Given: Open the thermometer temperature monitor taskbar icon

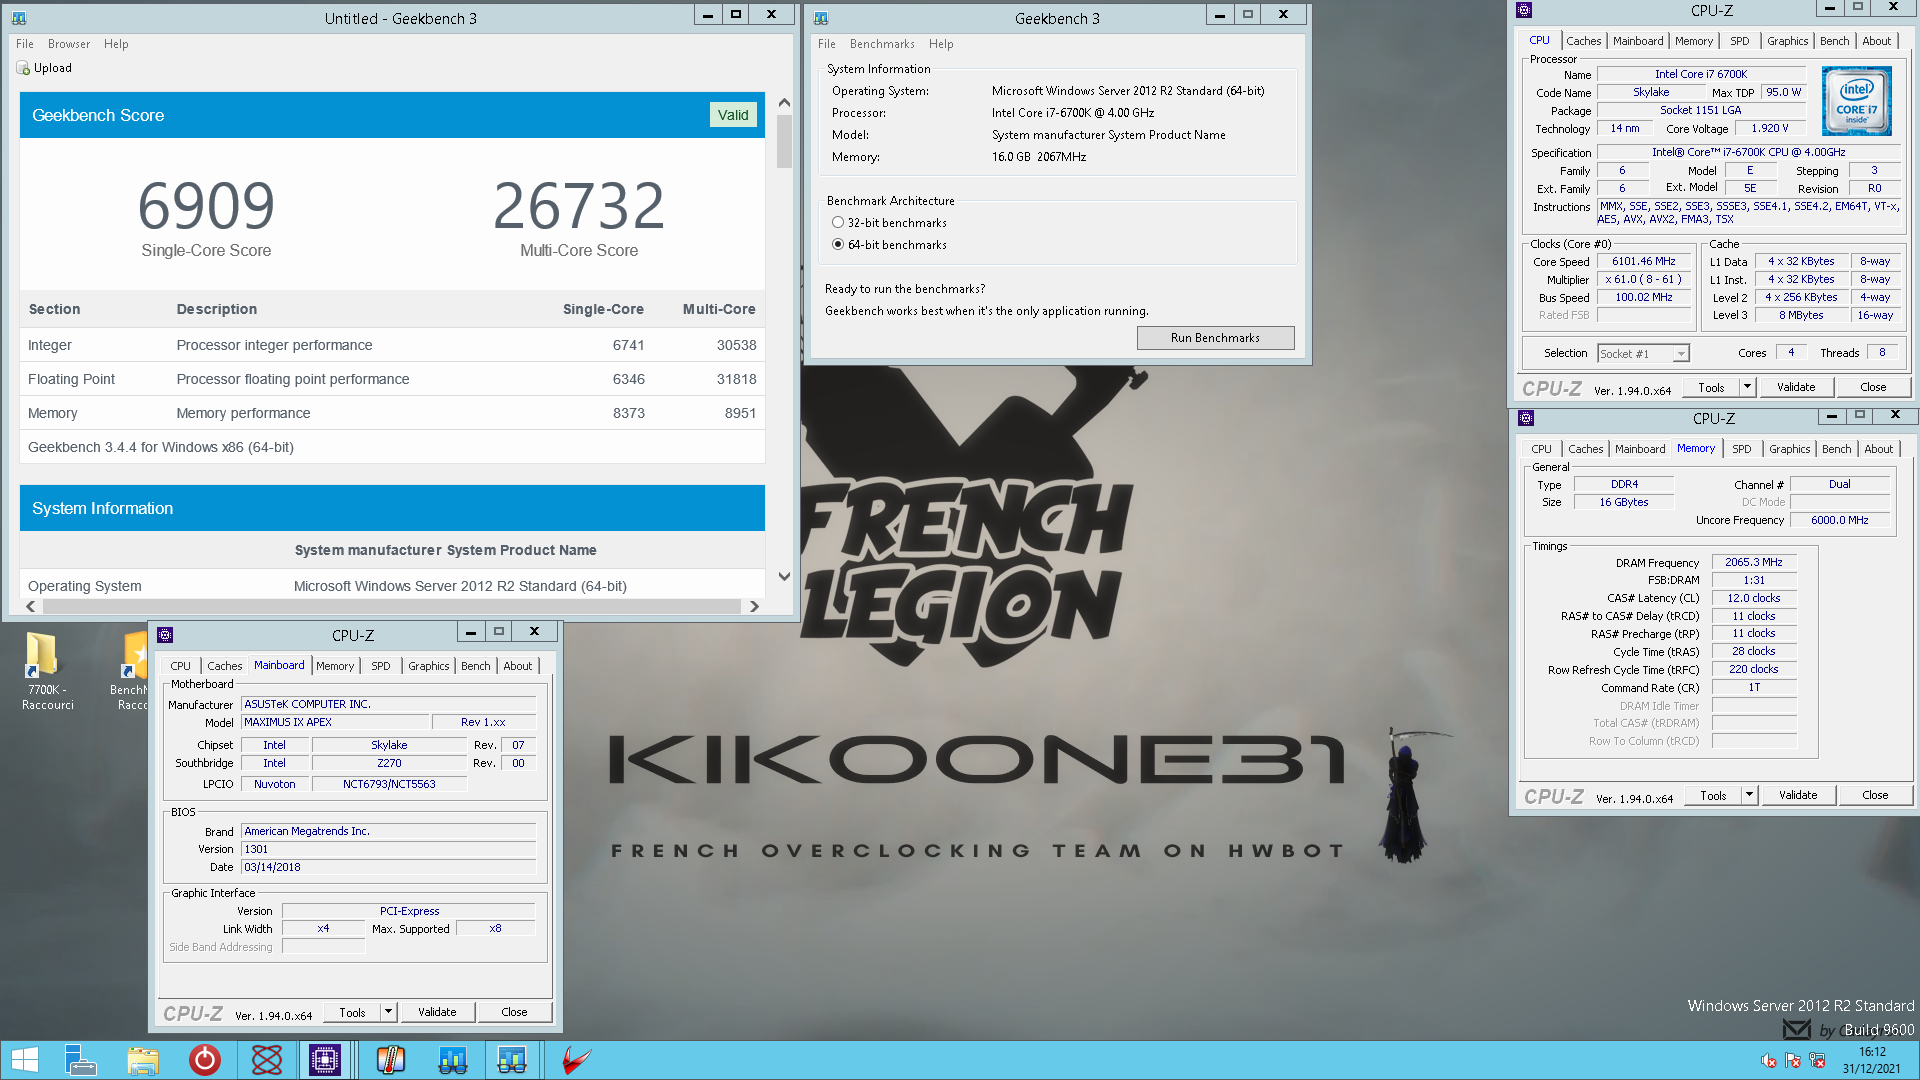Looking at the screenshot, I should [x=390, y=1060].
